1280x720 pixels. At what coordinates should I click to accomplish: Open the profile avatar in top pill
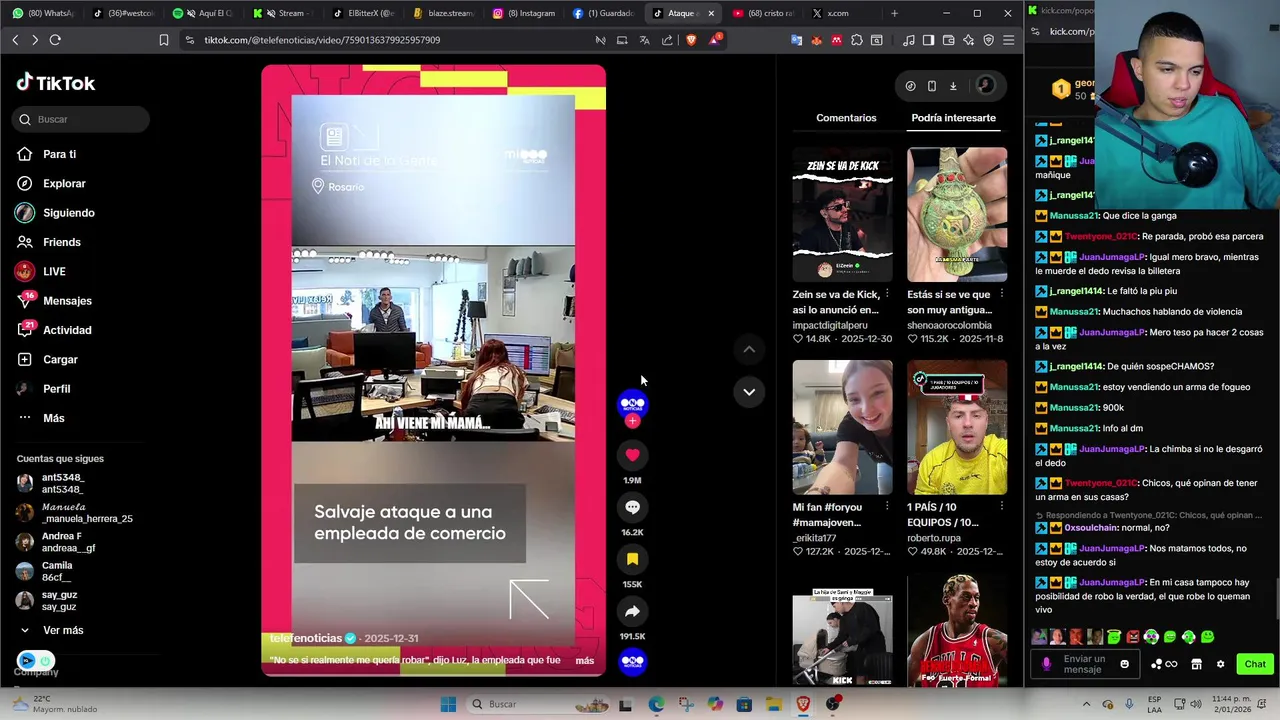985,86
